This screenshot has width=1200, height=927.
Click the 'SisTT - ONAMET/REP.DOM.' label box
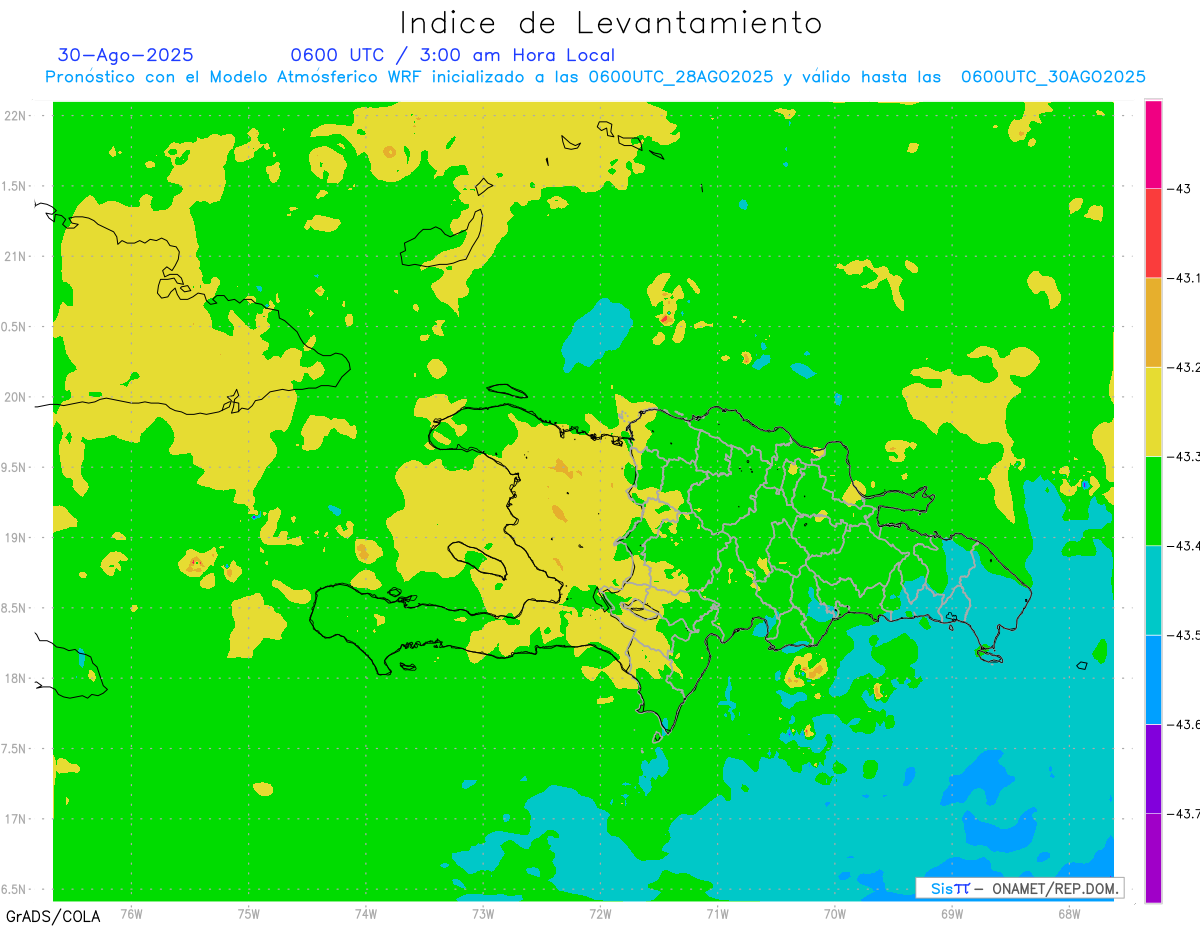1019,888
